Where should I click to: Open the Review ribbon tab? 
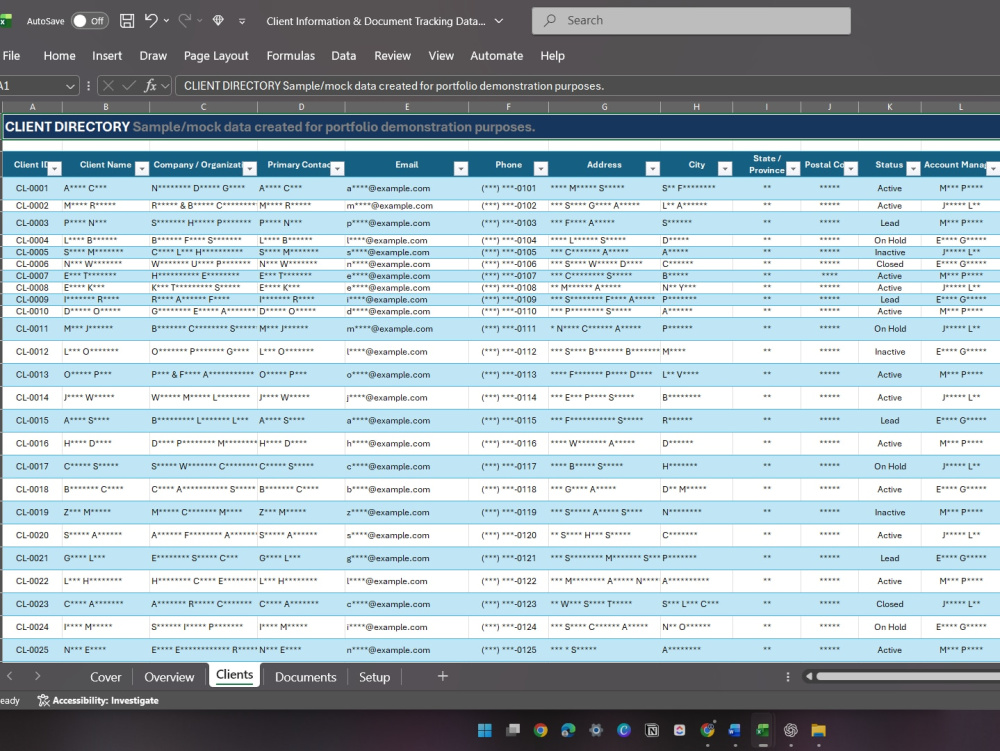[x=392, y=56]
